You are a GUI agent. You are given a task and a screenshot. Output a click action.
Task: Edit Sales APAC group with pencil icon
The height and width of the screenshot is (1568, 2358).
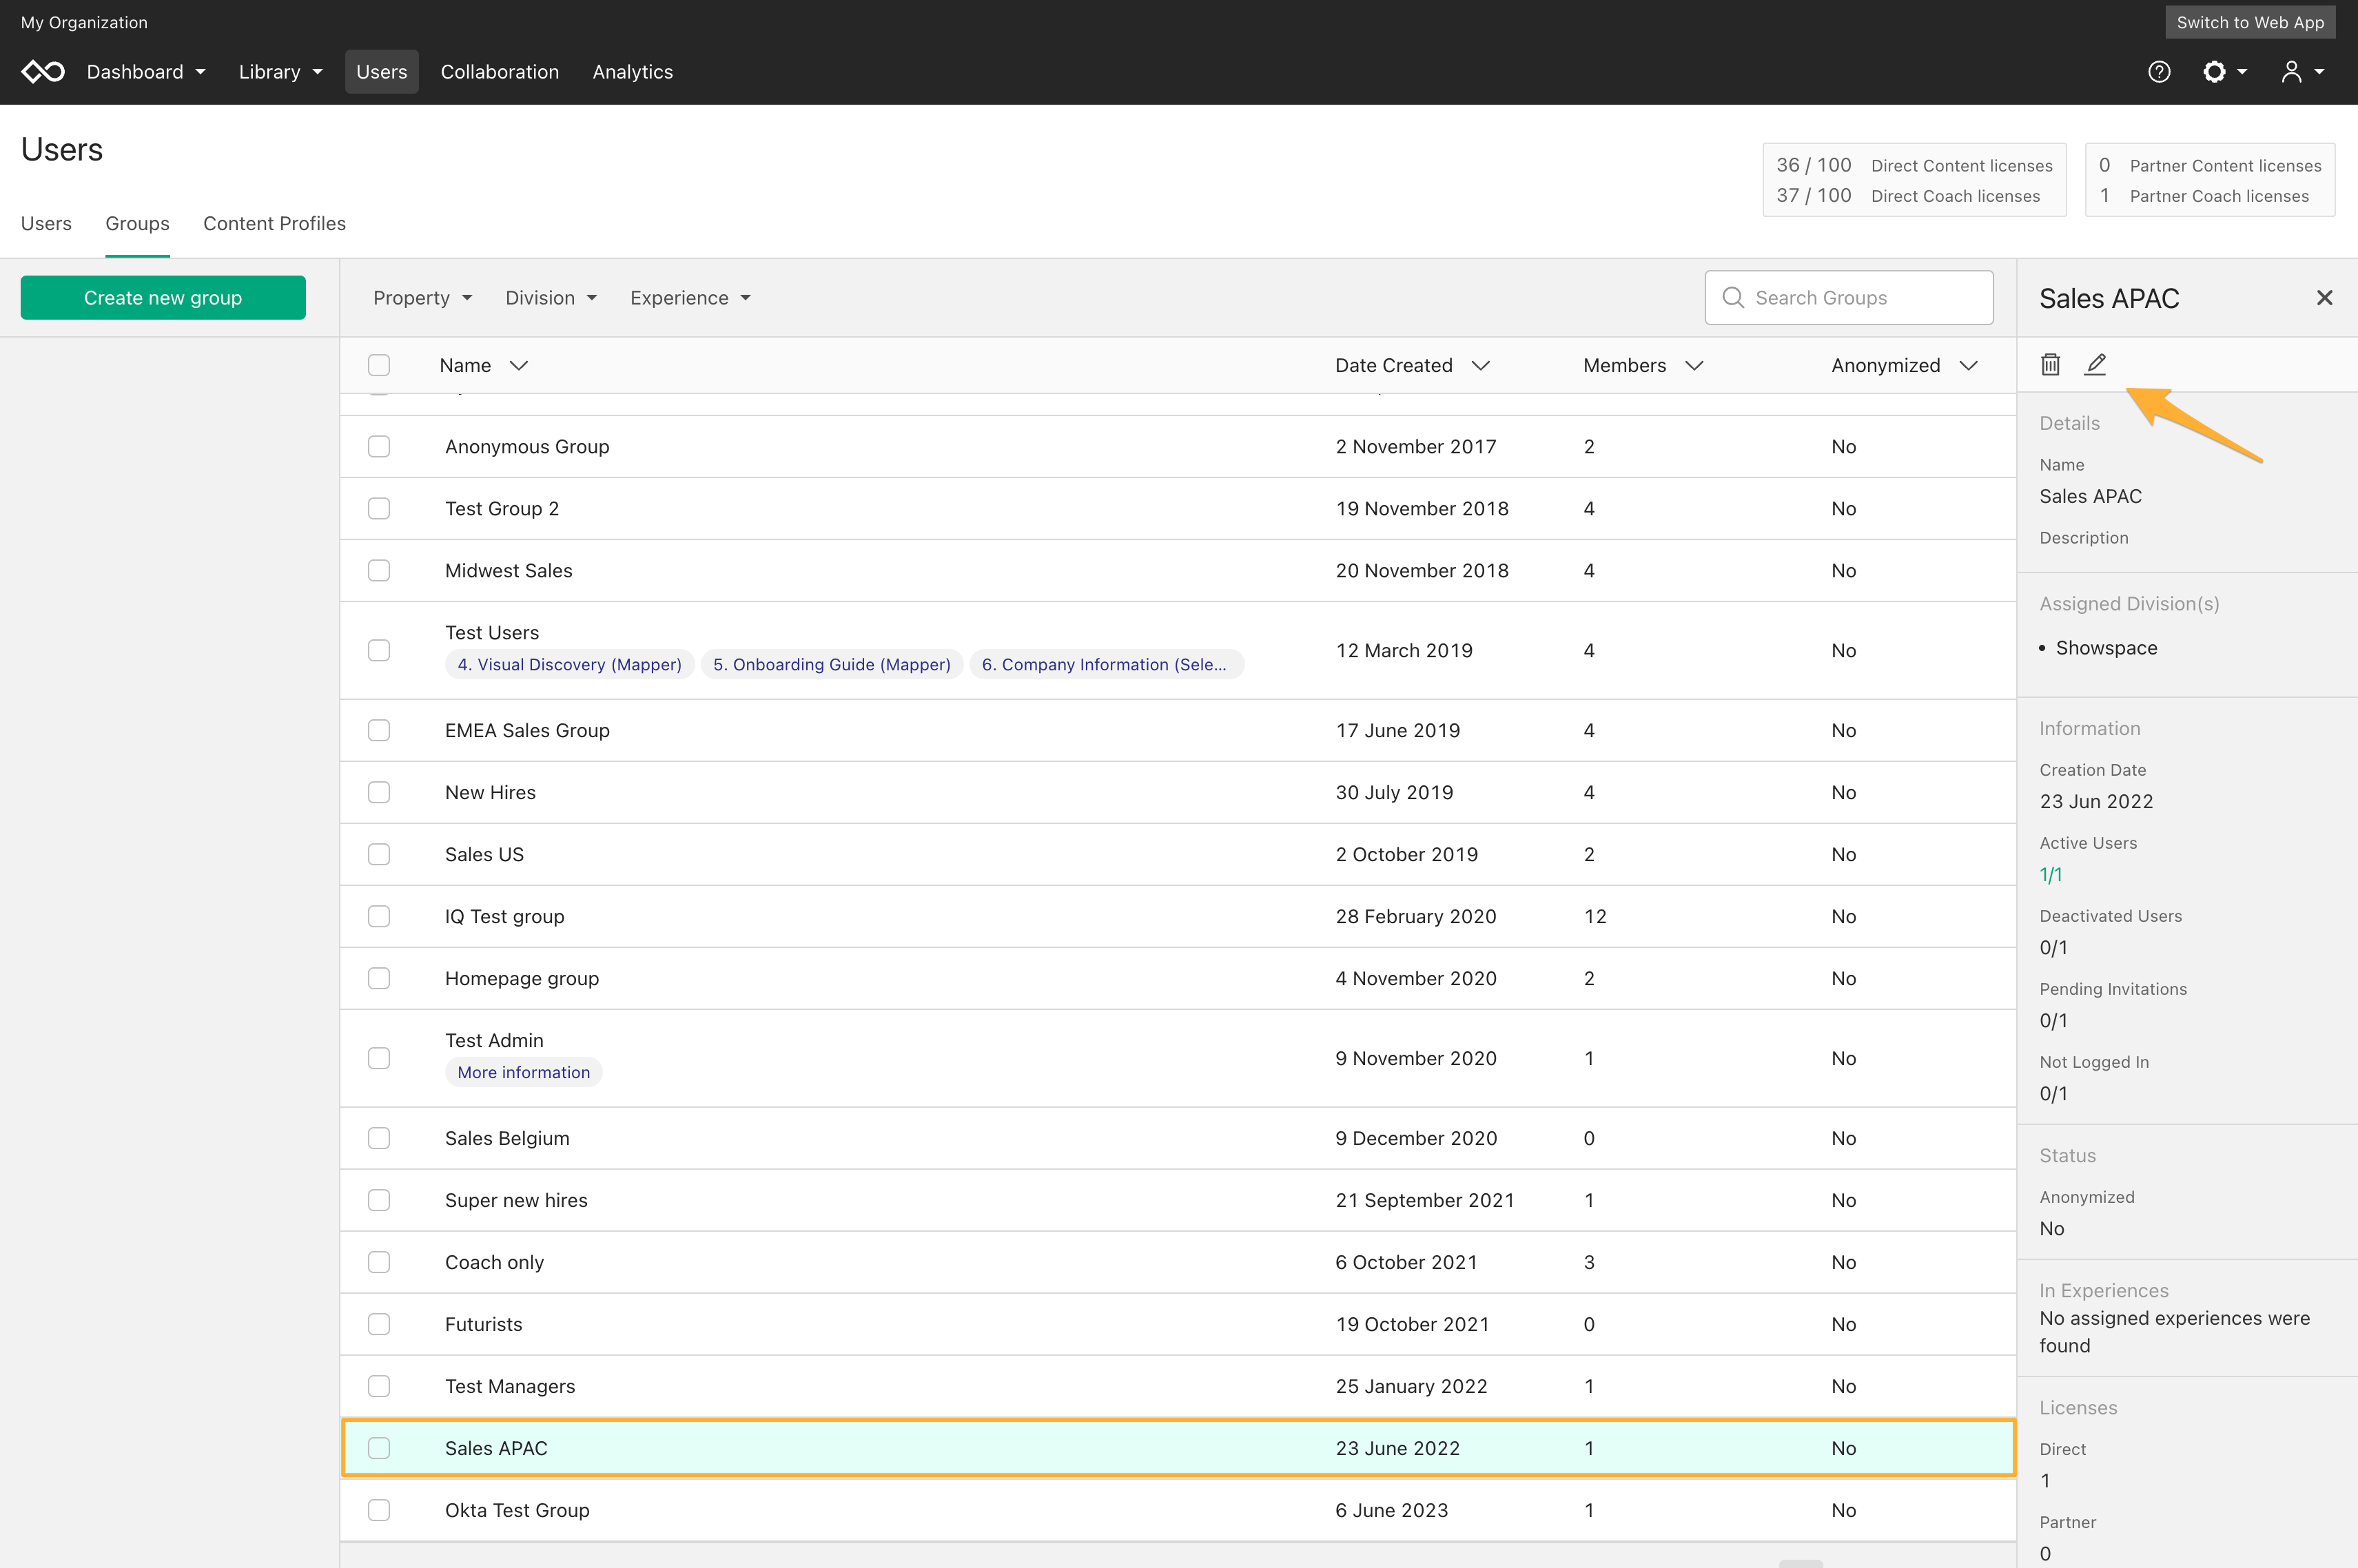(2095, 364)
